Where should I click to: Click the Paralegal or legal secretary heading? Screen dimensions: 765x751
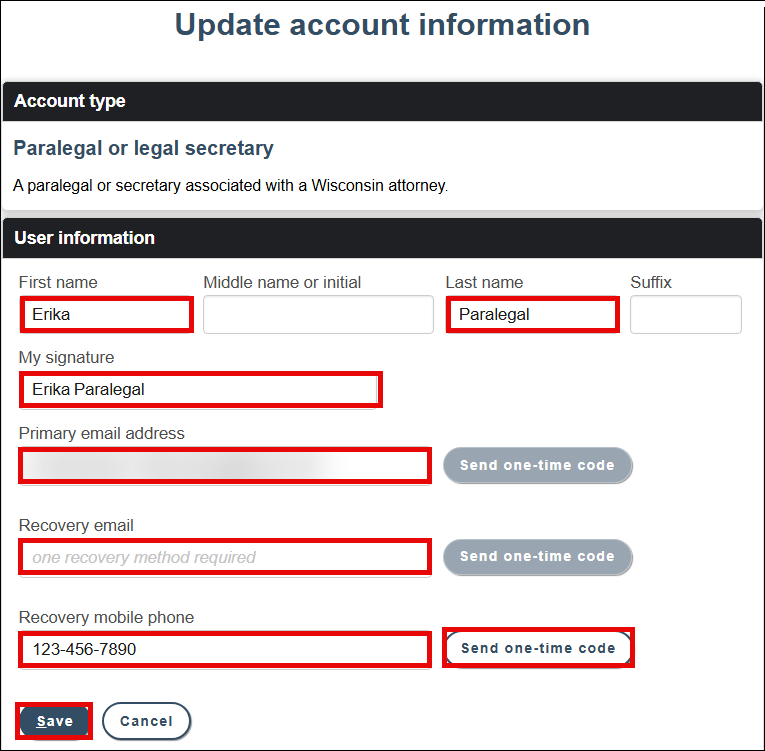click(143, 149)
